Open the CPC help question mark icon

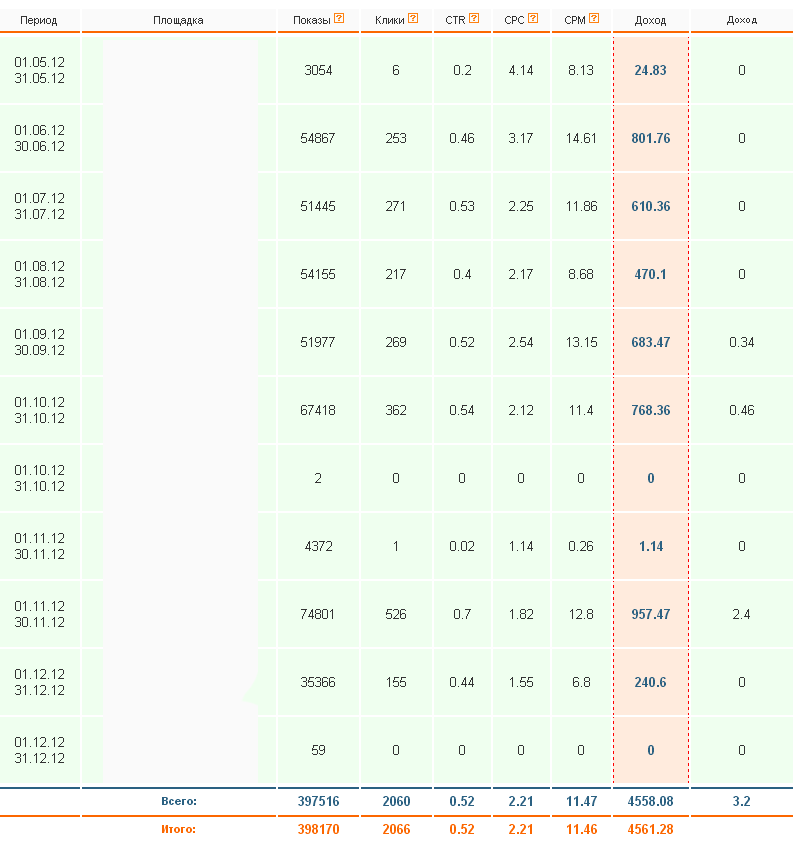pos(533,18)
